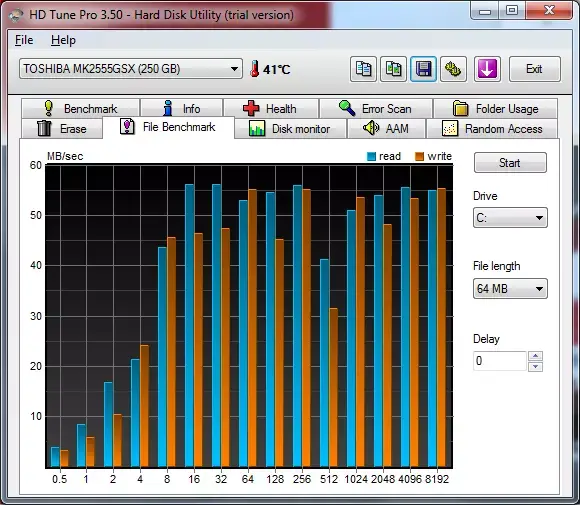Open the options gear icon

[453, 69]
